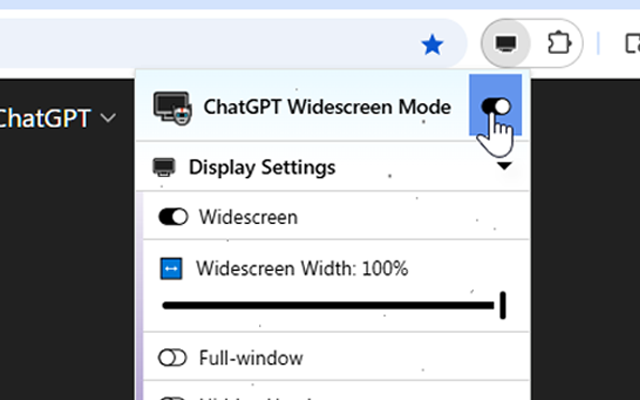Click the blue bookmark star icon
This screenshot has height=400, width=640.
[x=432, y=44]
